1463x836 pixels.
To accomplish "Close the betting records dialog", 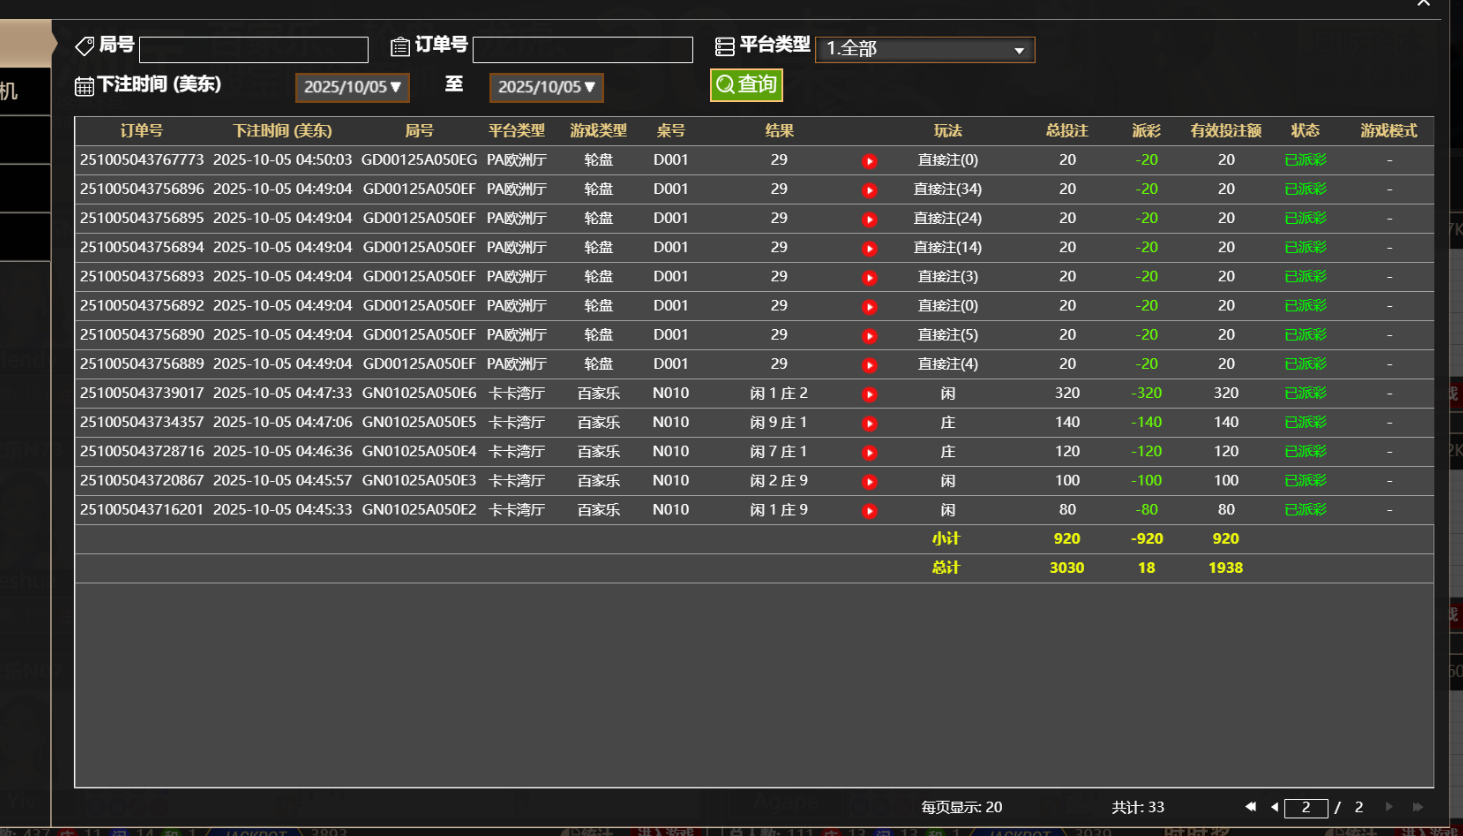I will [1423, 5].
